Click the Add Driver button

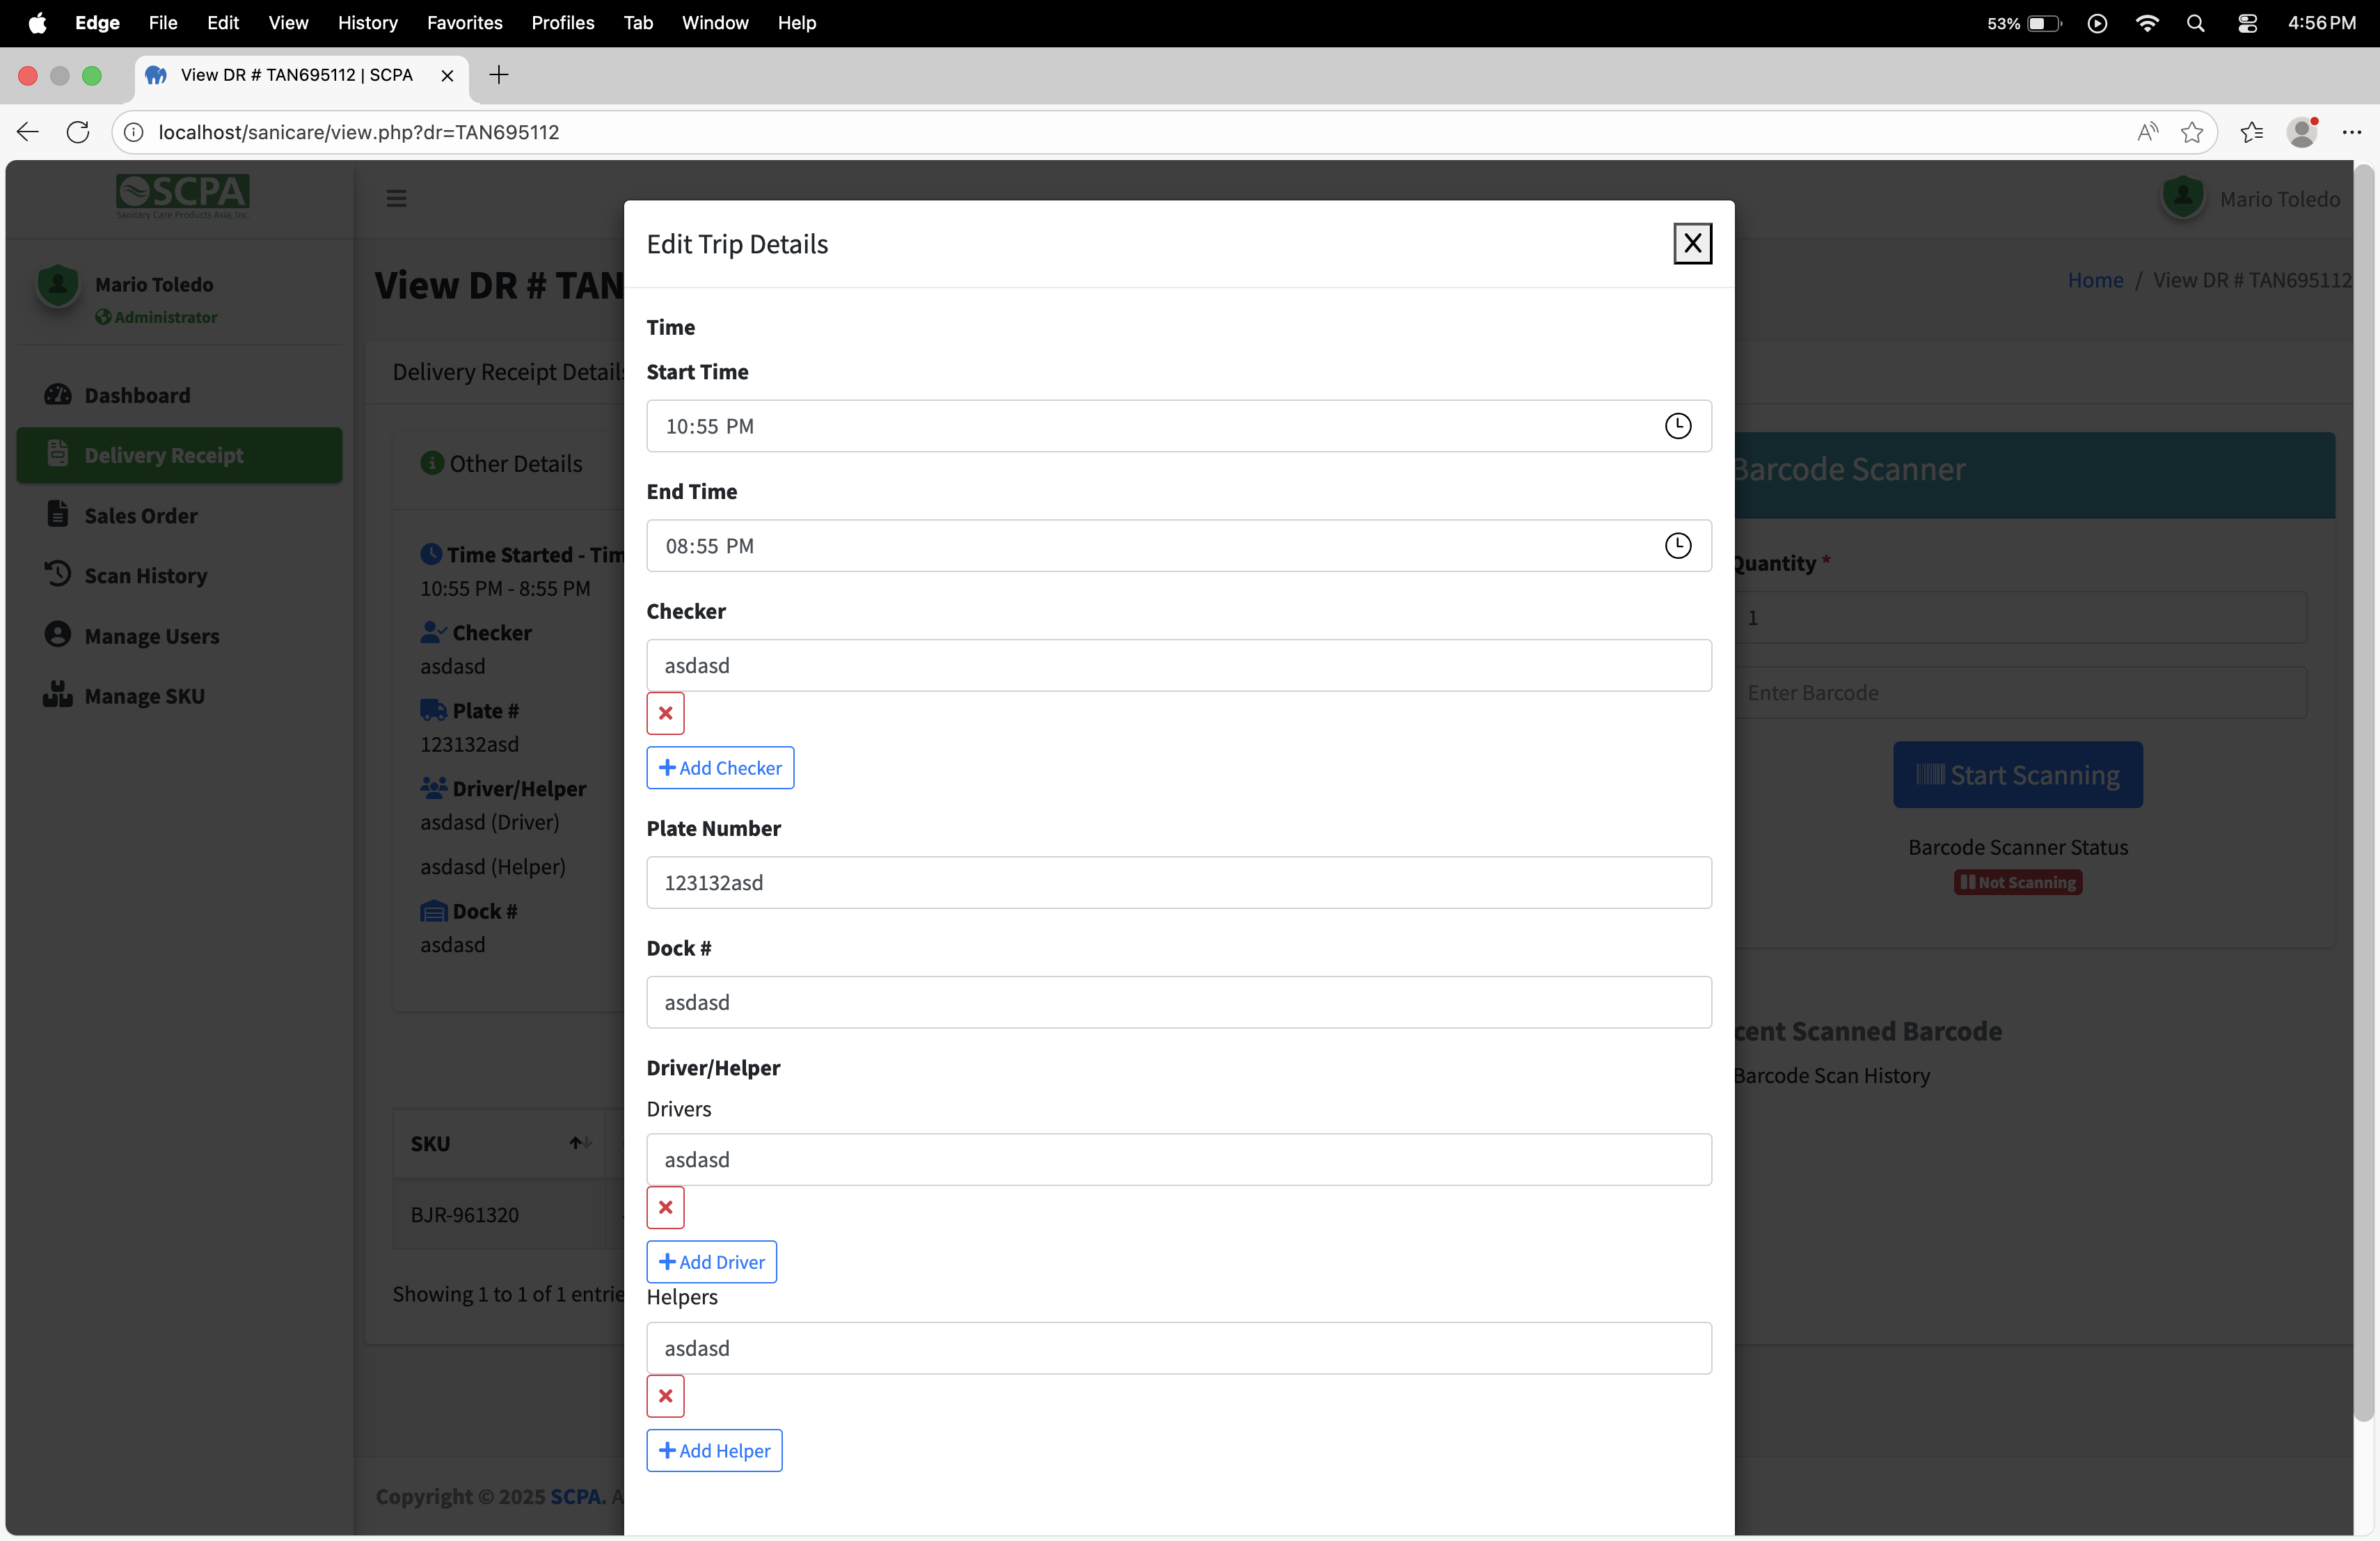711,1262
